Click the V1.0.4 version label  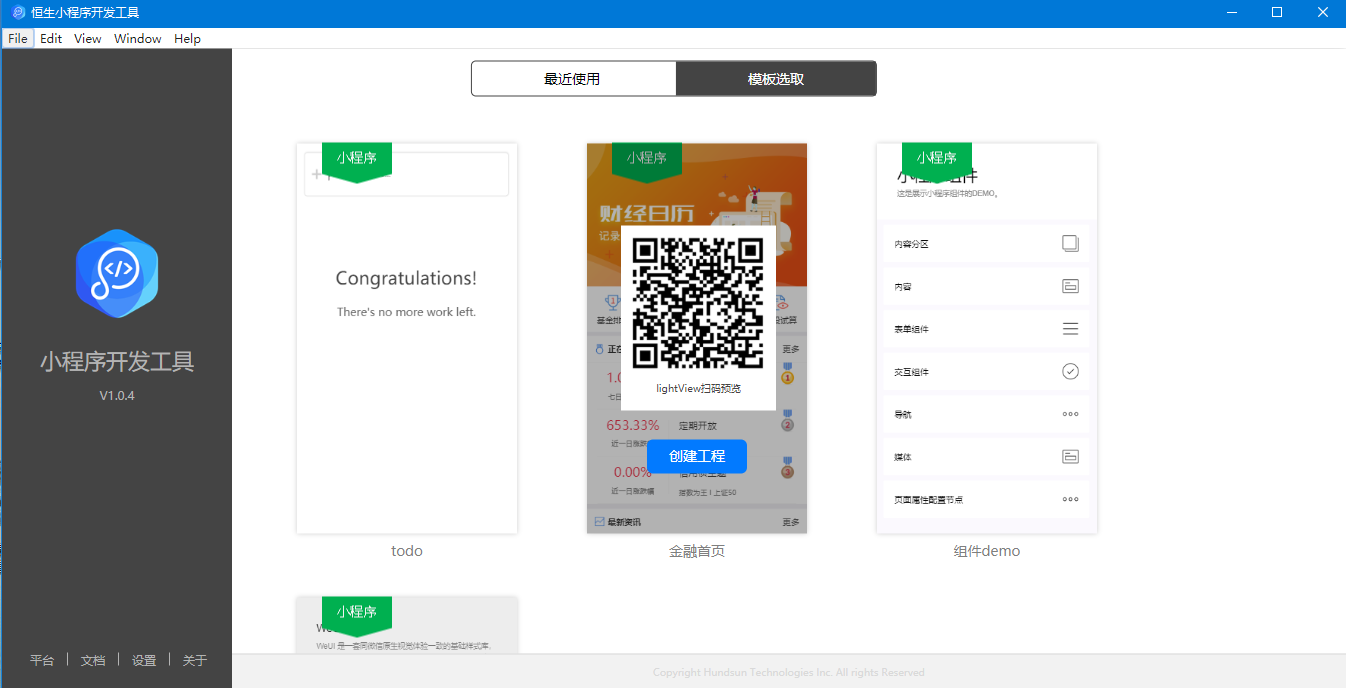click(x=117, y=396)
